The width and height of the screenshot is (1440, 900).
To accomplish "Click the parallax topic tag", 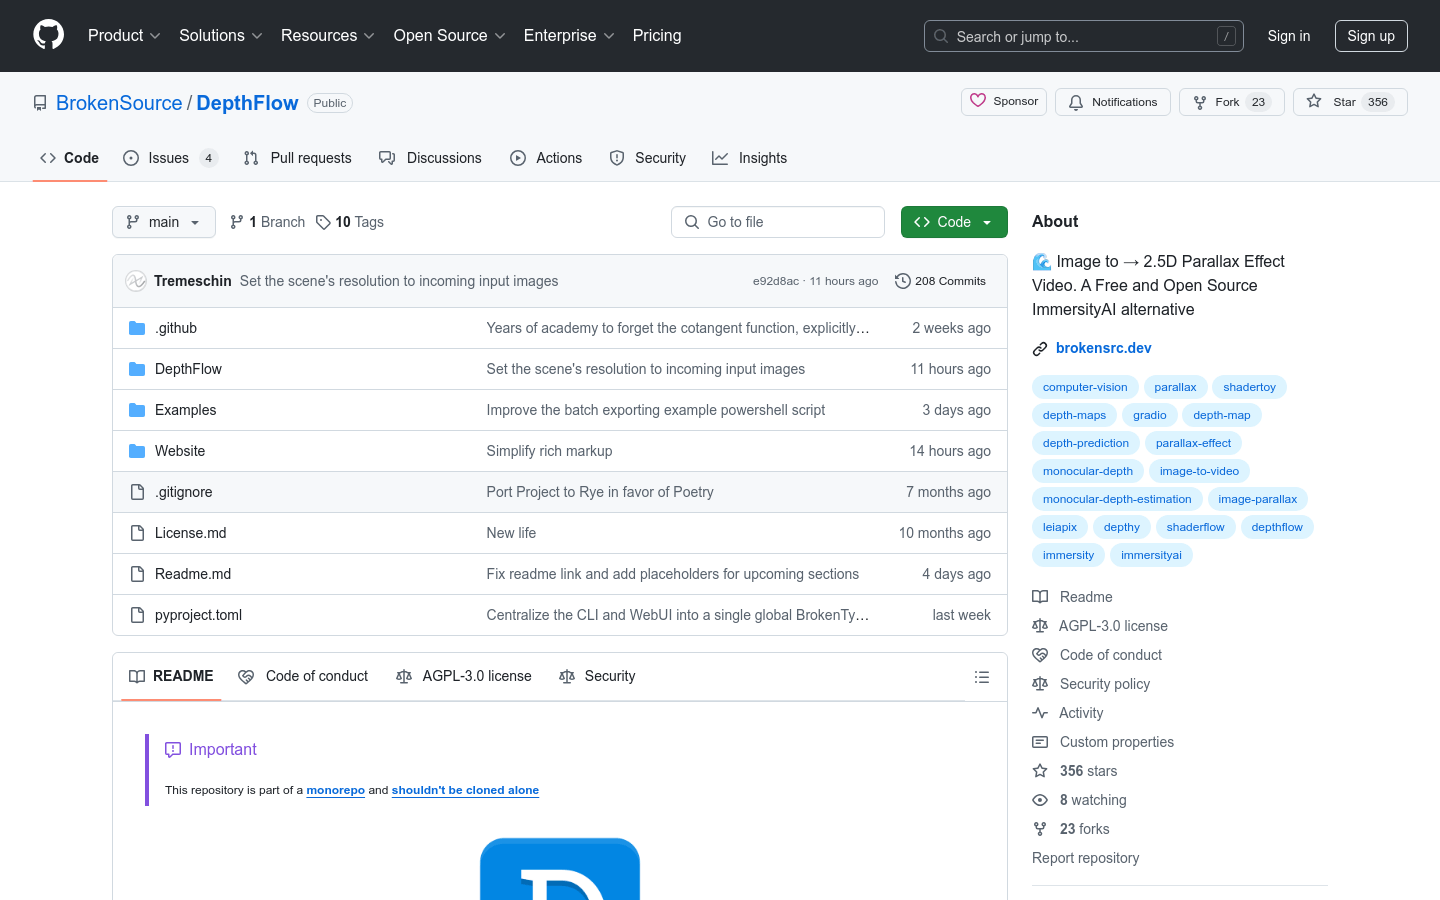I will [1175, 387].
